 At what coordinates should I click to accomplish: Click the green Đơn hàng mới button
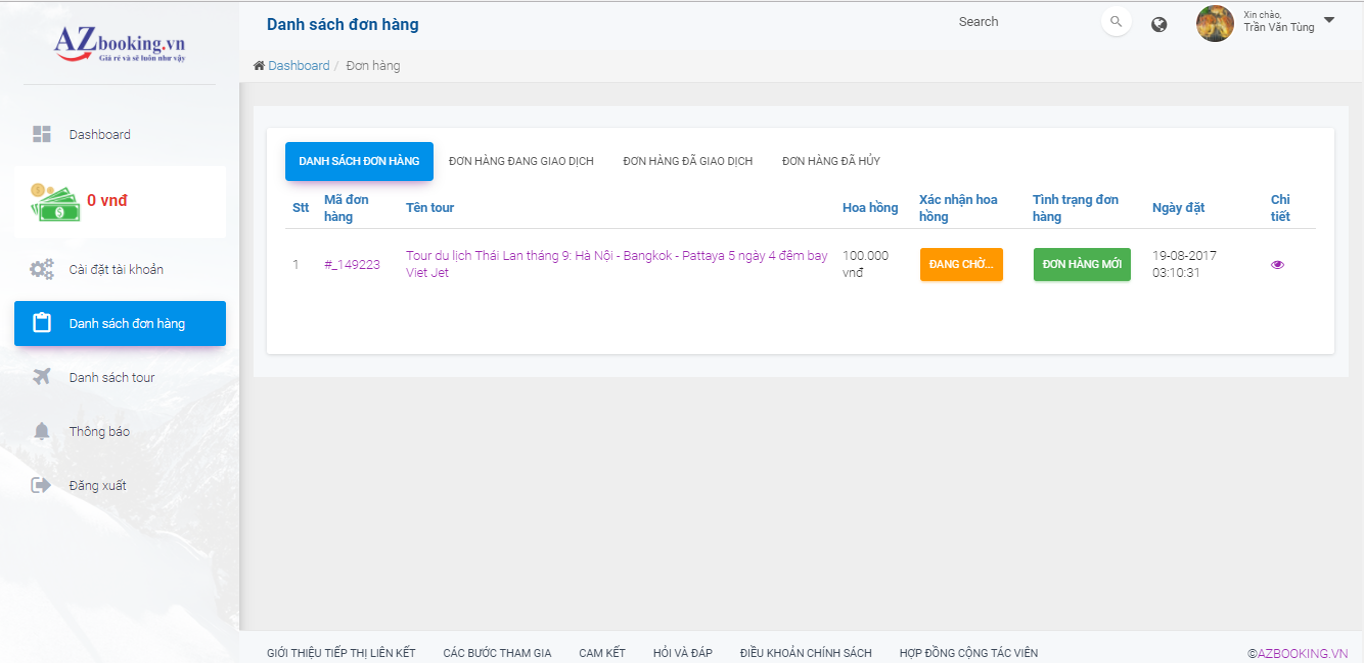tap(1081, 264)
